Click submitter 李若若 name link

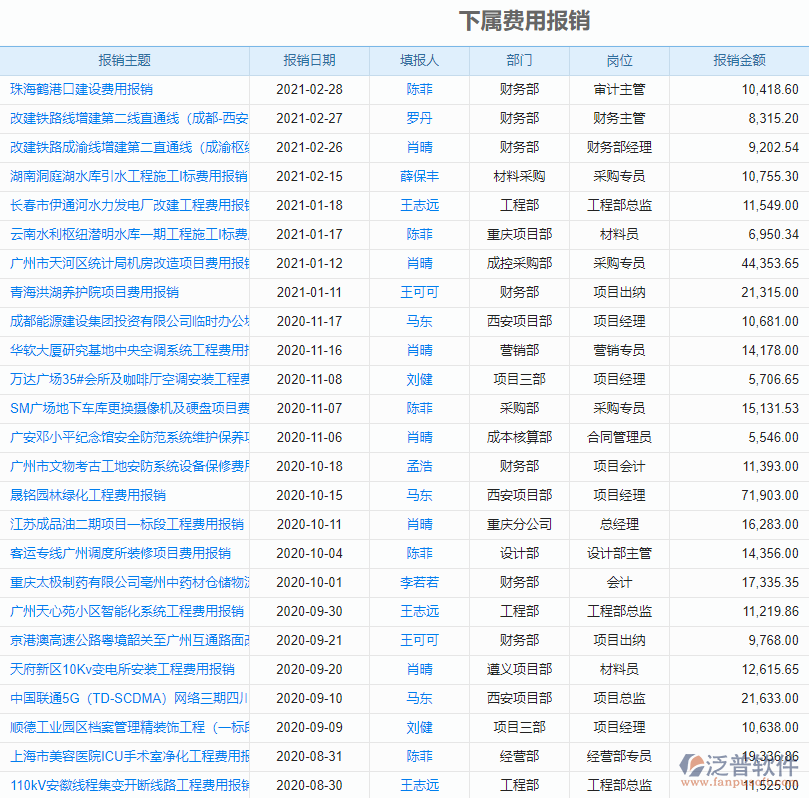click(x=419, y=583)
